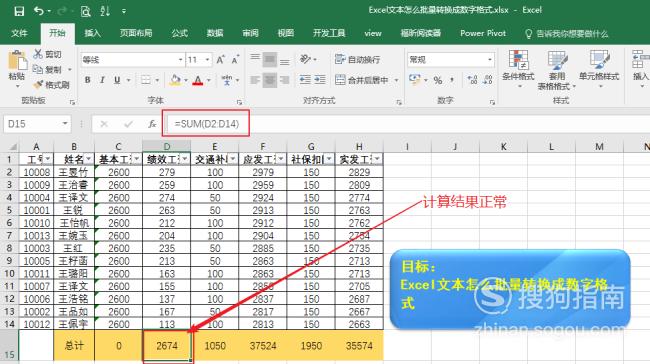Click the Percent Style icon
Screen dimensions: 650x364
[438, 80]
